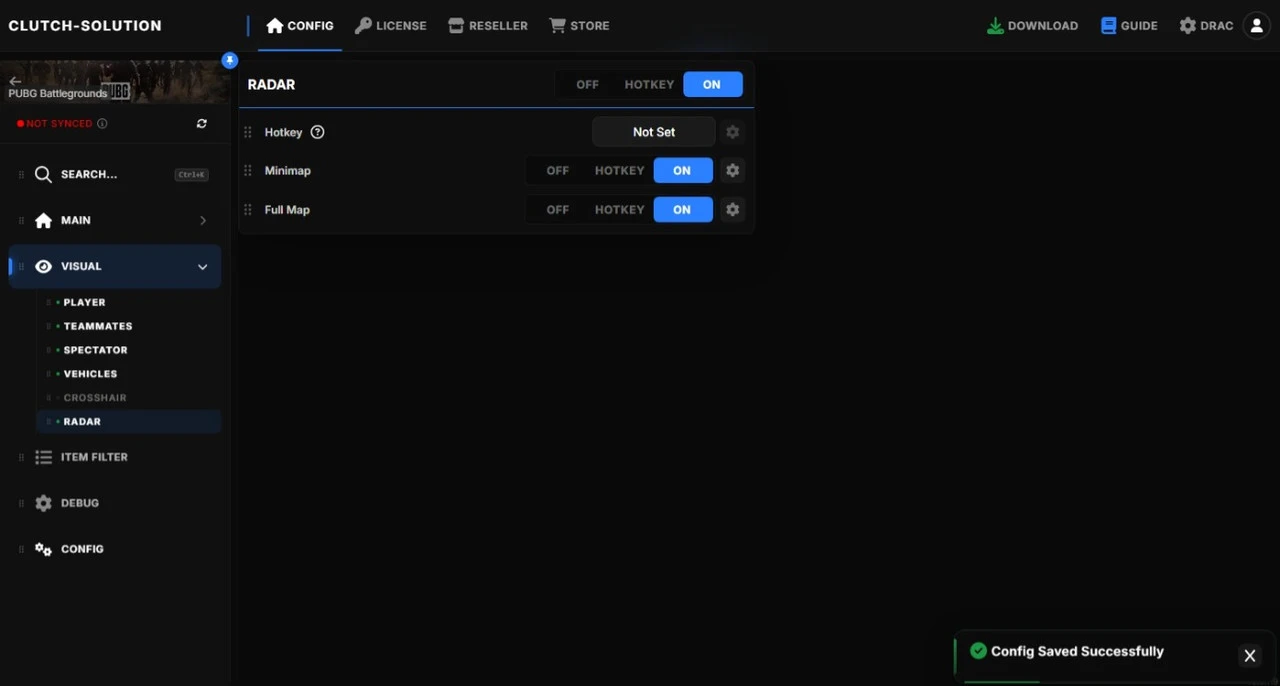This screenshot has height=686, width=1280.
Task: Turn Full Map OFF
Action: (558, 210)
